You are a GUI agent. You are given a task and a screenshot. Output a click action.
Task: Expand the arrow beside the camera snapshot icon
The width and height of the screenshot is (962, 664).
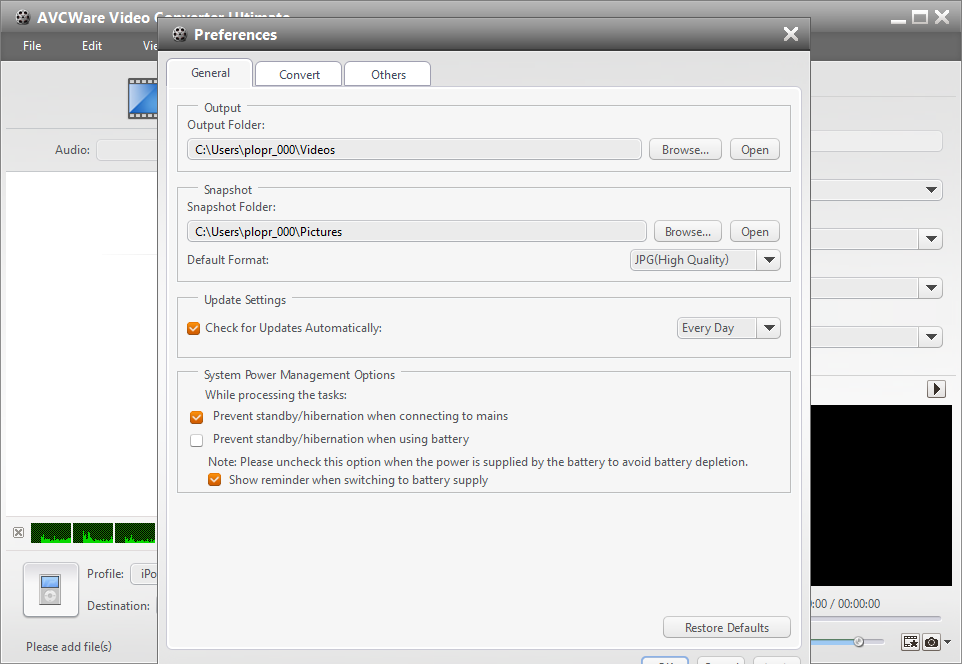pos(947,642)
